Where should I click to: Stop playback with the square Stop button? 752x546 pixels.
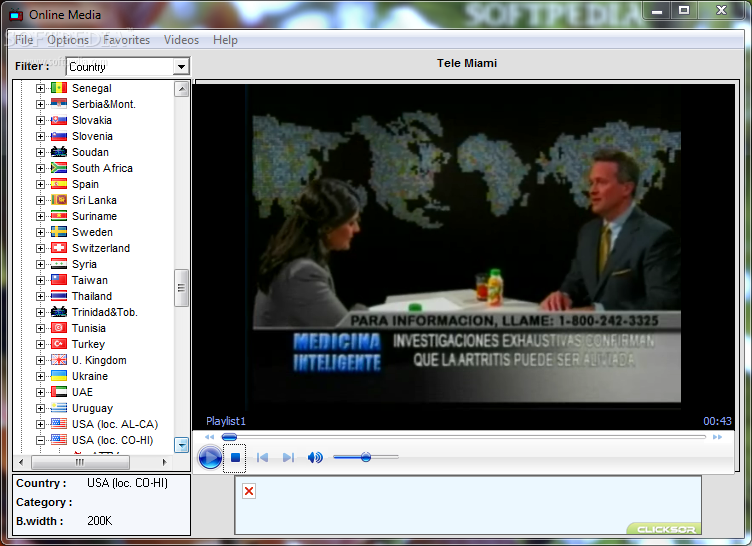coord(235,458)
